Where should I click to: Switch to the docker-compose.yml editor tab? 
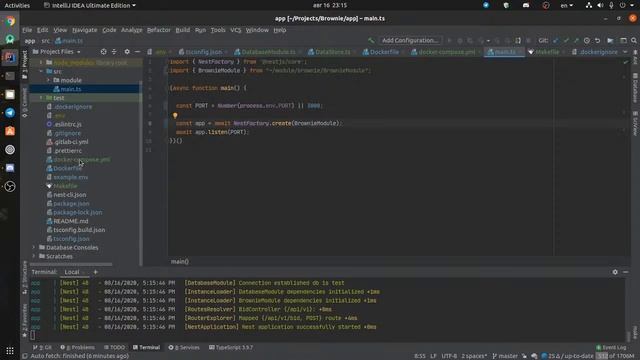[447, 52]
